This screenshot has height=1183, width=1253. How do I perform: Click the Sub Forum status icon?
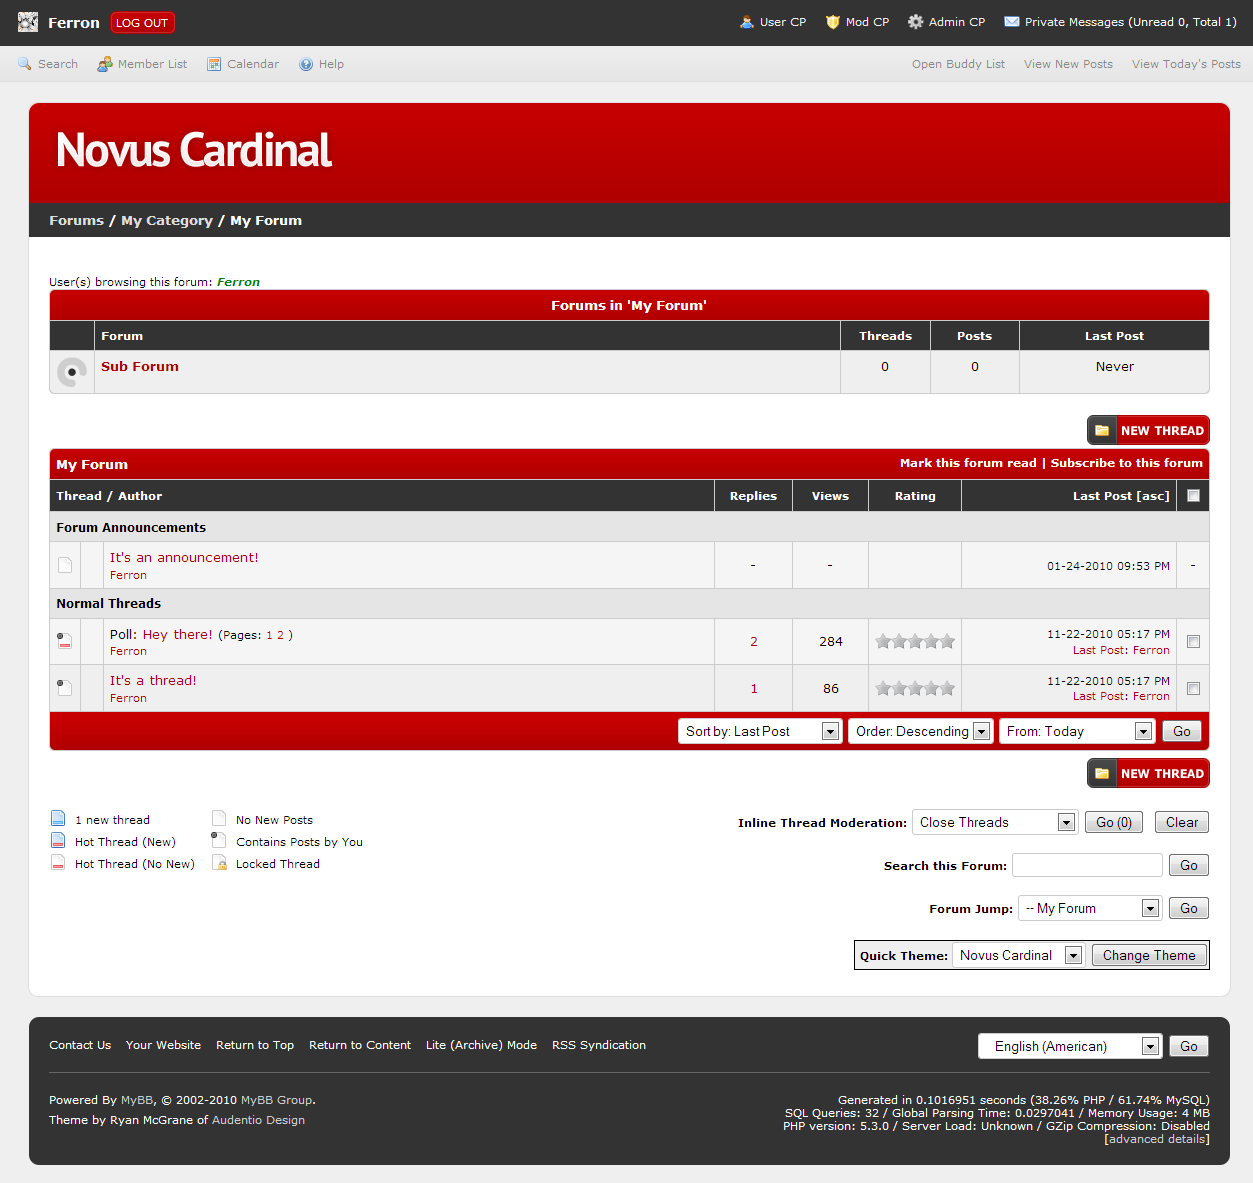click(72, 372)
